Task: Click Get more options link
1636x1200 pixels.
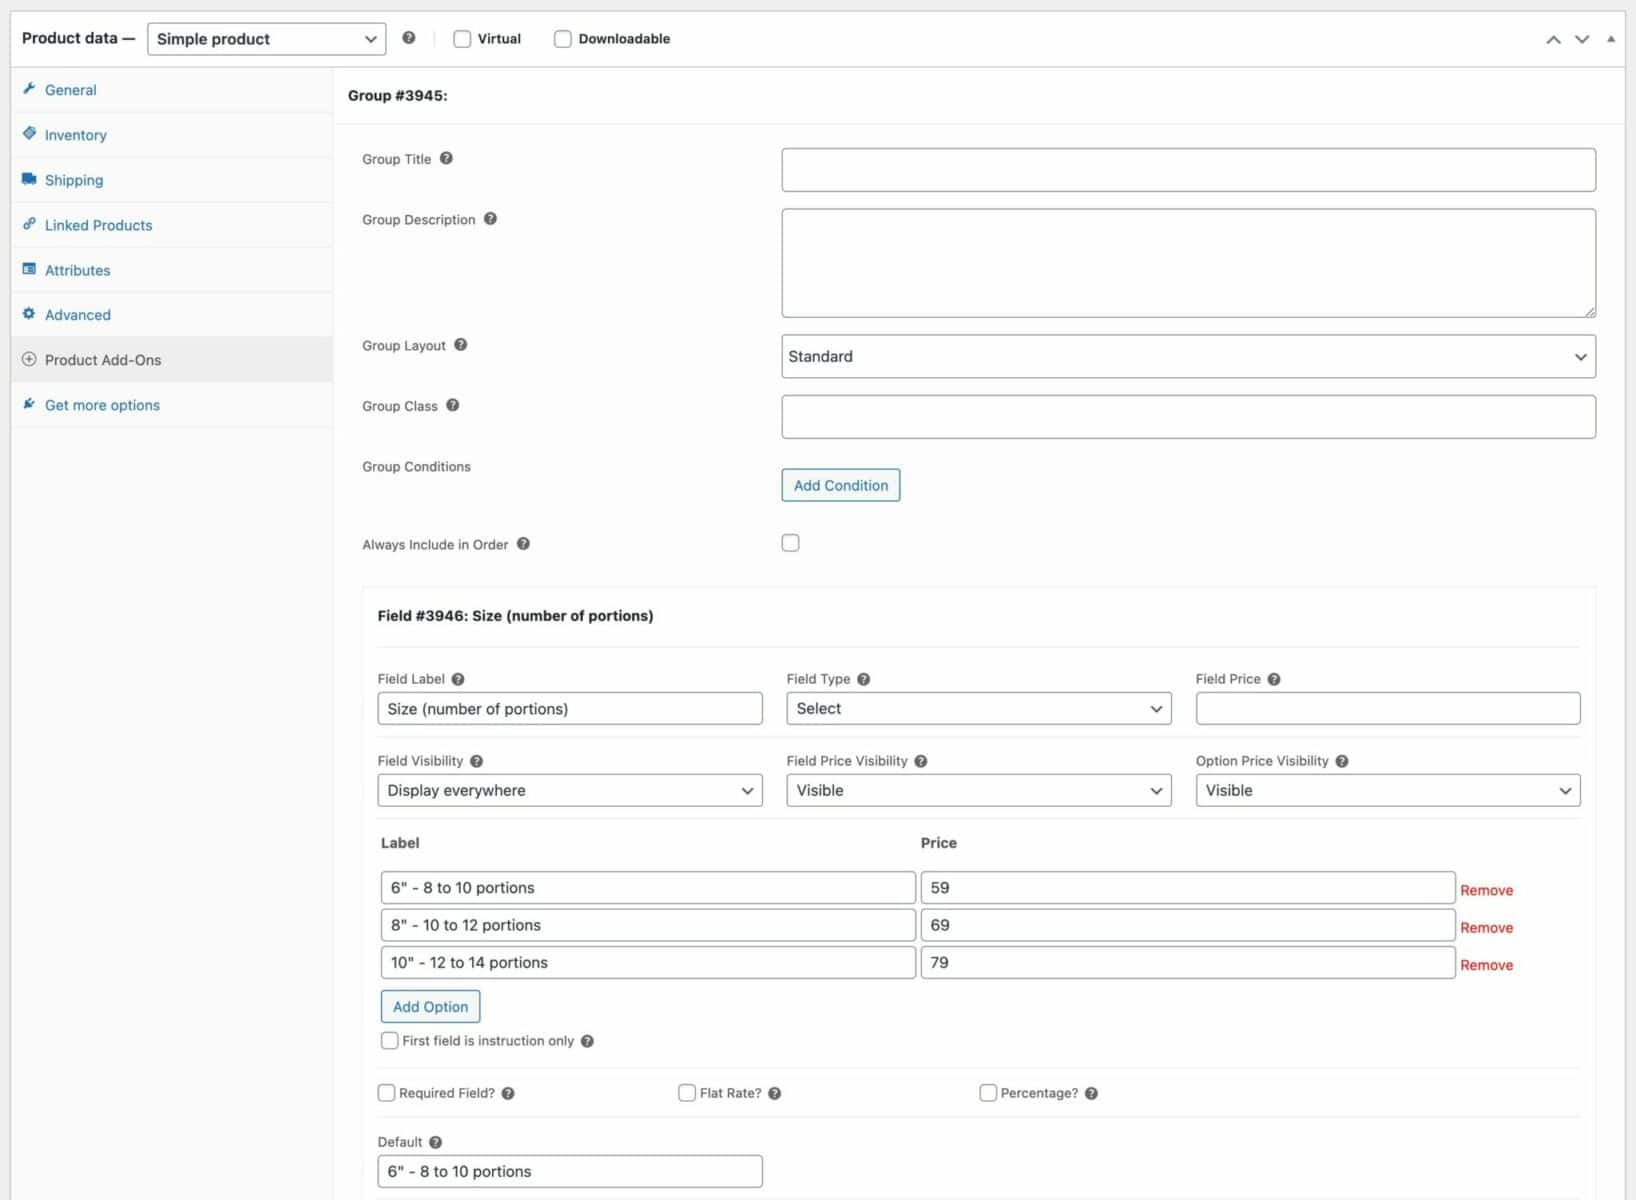Action: 102,405
